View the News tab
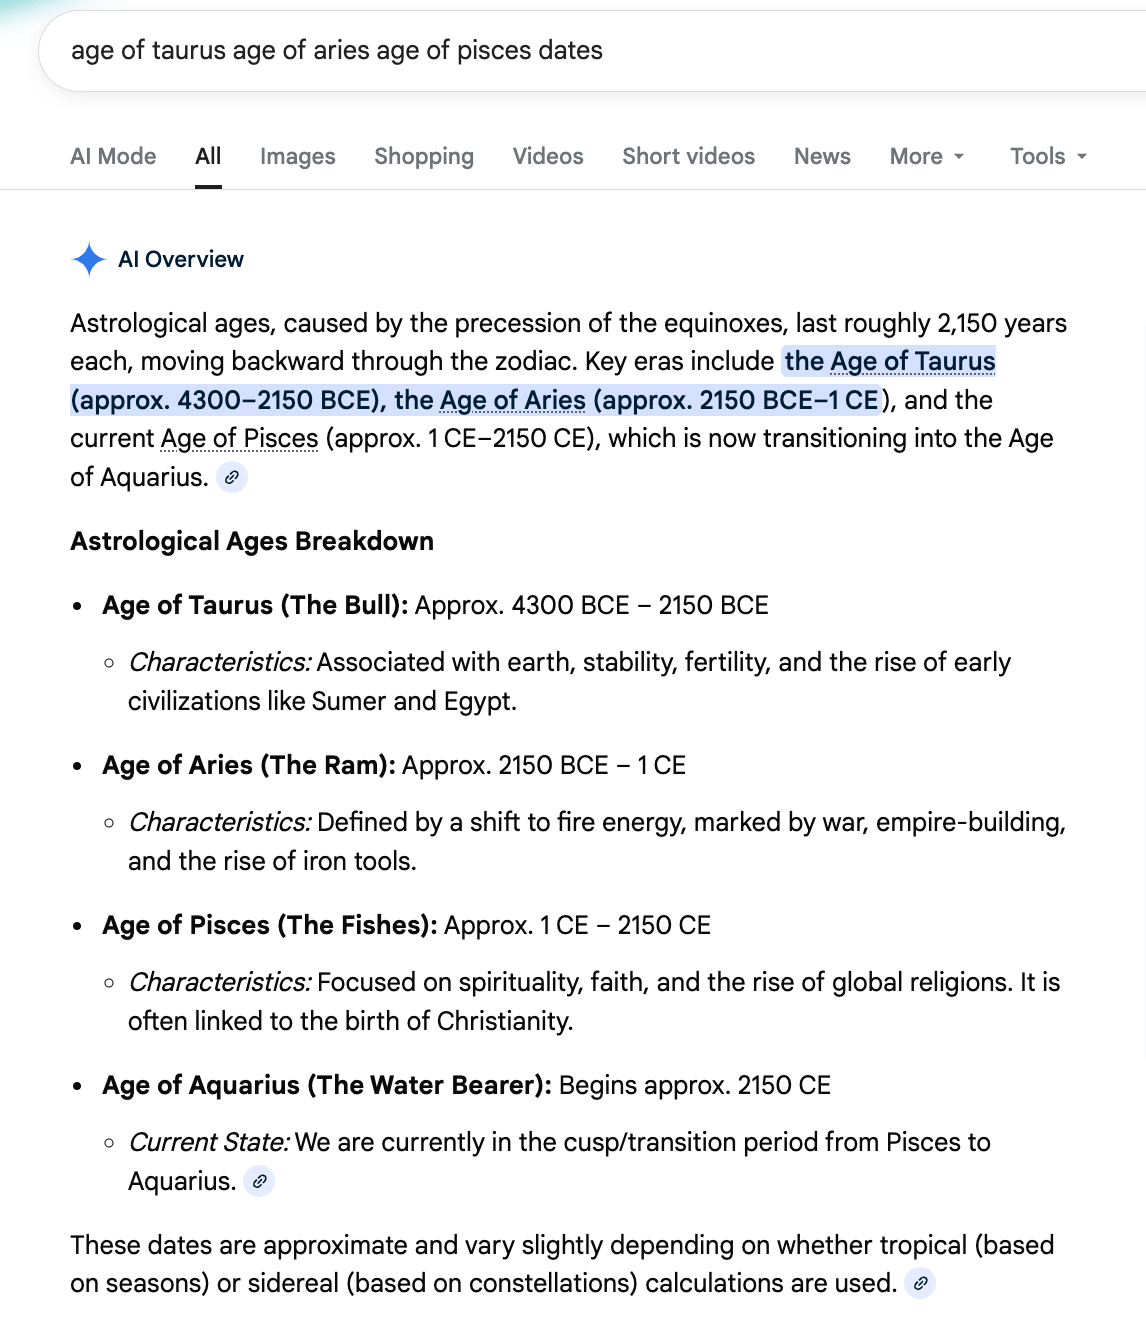This screenshot has width=1146, height=1318. pos(822,157)
